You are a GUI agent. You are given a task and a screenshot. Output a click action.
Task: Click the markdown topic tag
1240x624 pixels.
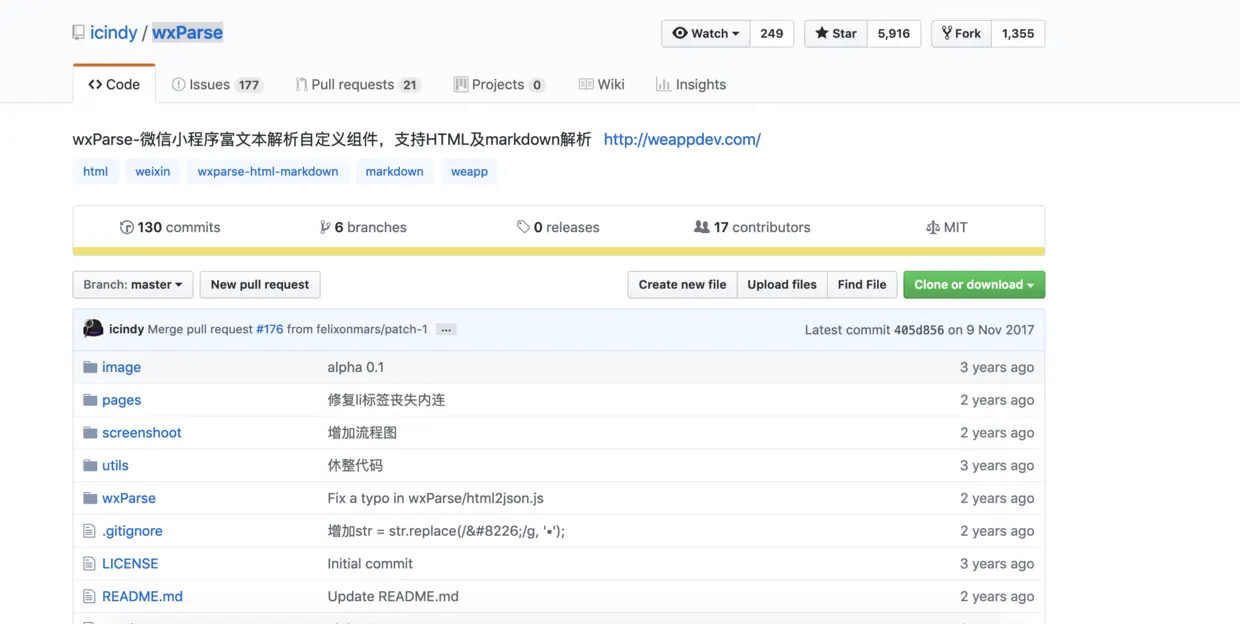click(394, 172)
